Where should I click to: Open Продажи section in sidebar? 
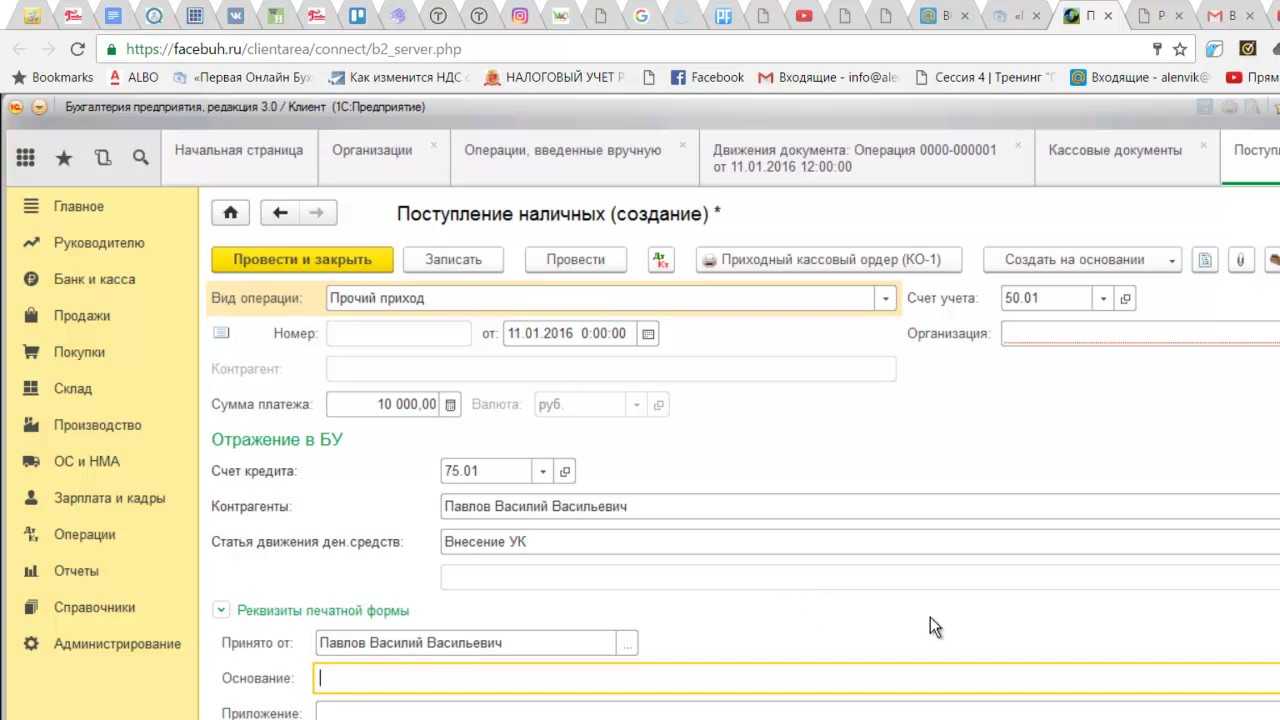tap(82, 316)
